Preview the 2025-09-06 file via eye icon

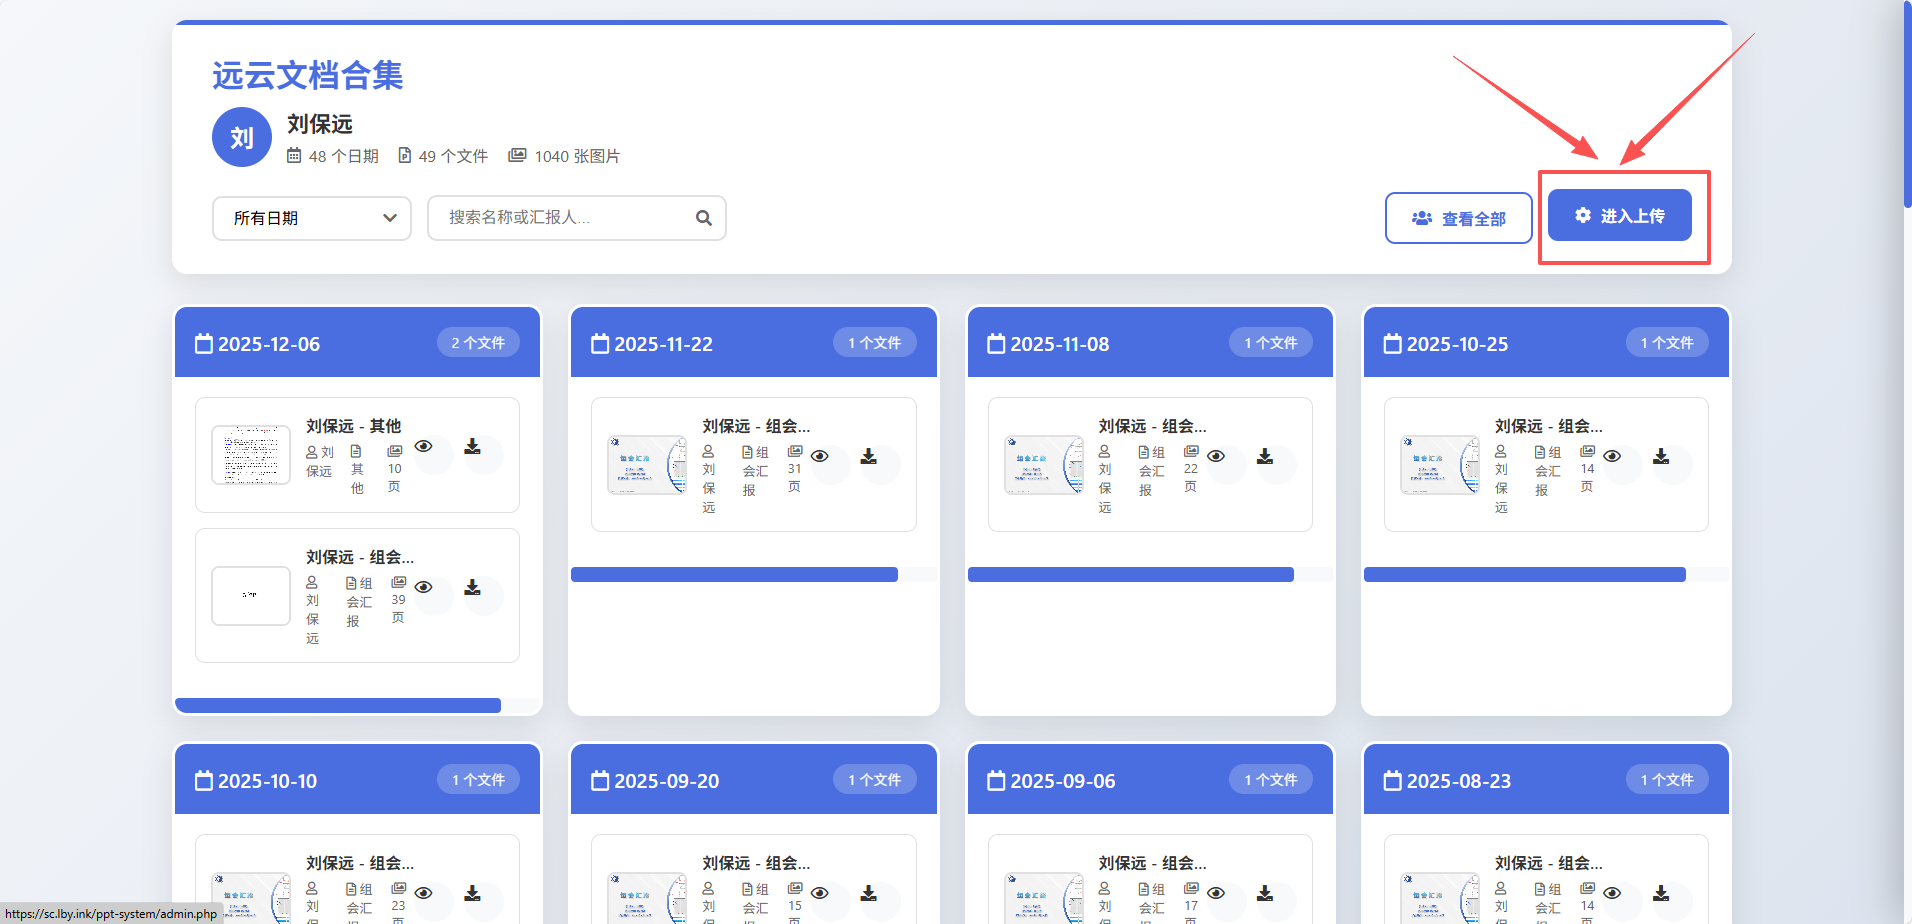tap(1216, 893)
